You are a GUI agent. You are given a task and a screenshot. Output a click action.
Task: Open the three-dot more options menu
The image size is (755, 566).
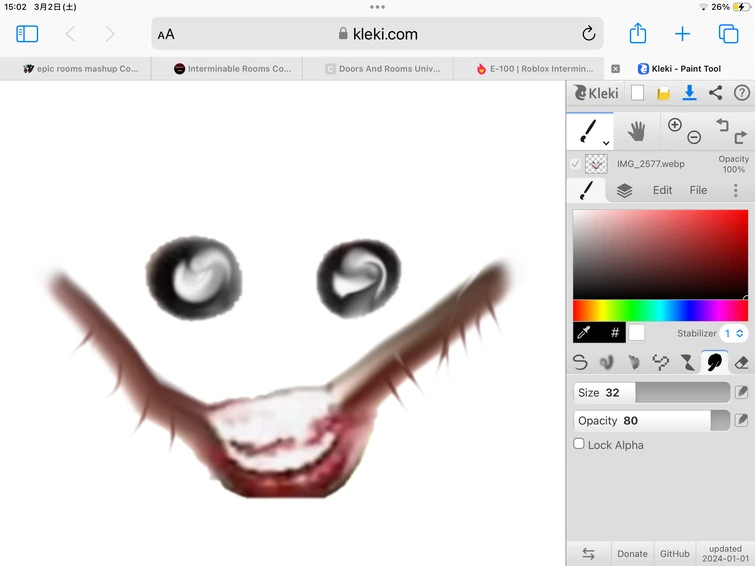tap(735, 190)
